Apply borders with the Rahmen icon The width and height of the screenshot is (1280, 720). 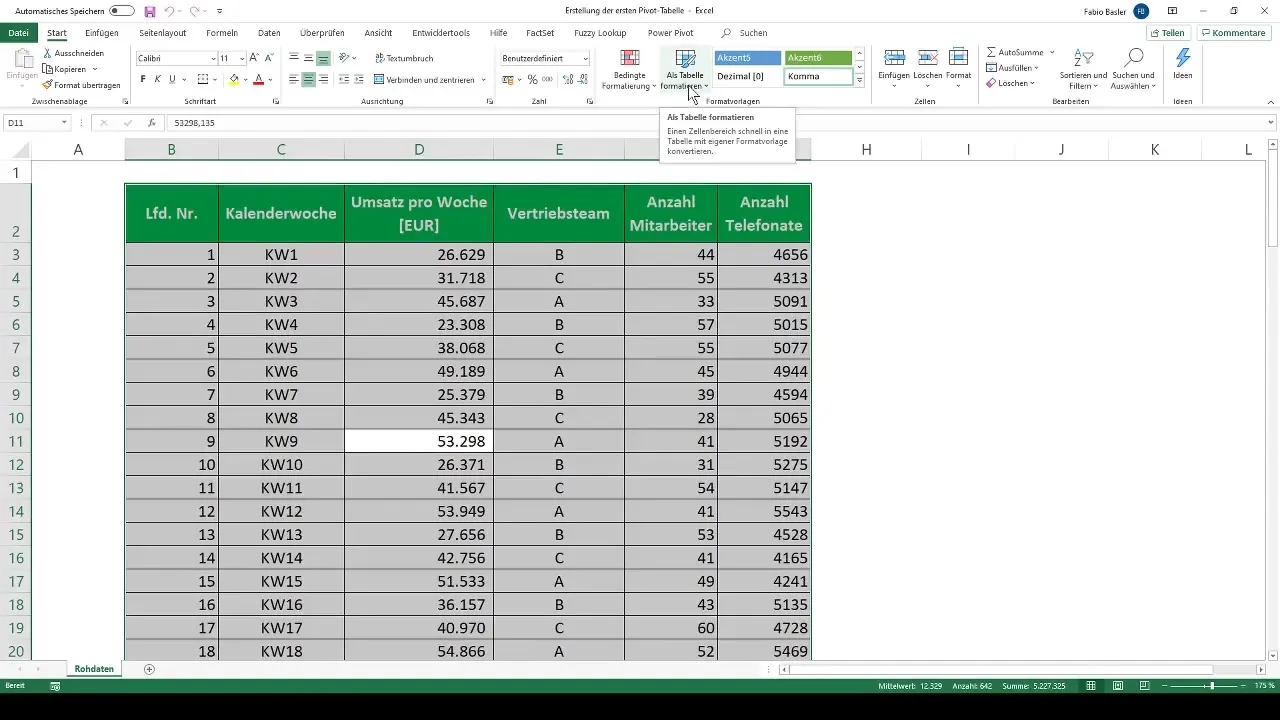[203, 79]
